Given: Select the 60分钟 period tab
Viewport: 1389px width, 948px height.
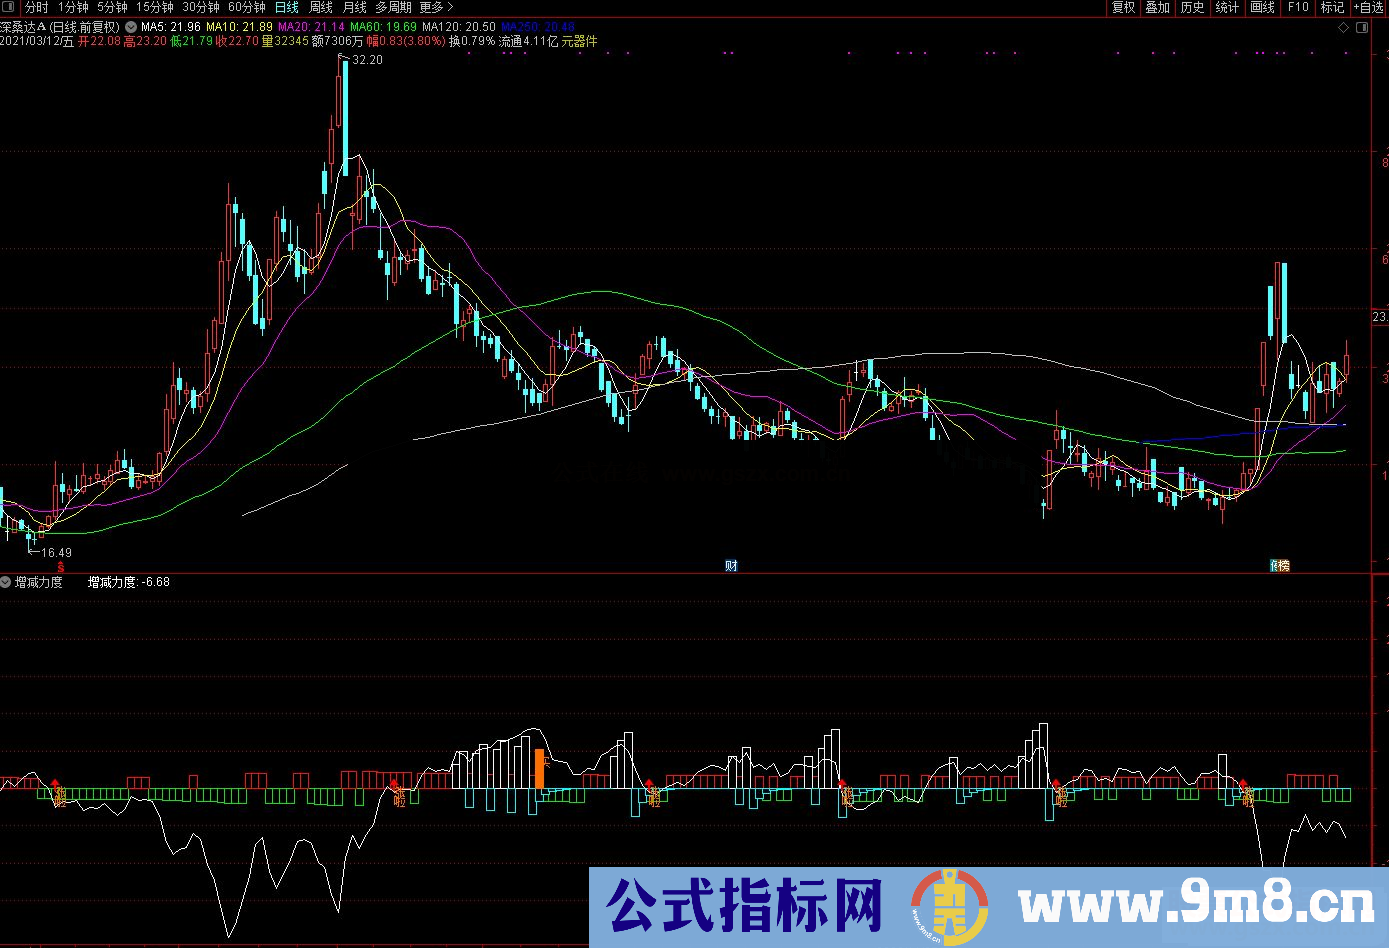Looking at the screenshot, I should pyautogui.click(x=246, y=7).
